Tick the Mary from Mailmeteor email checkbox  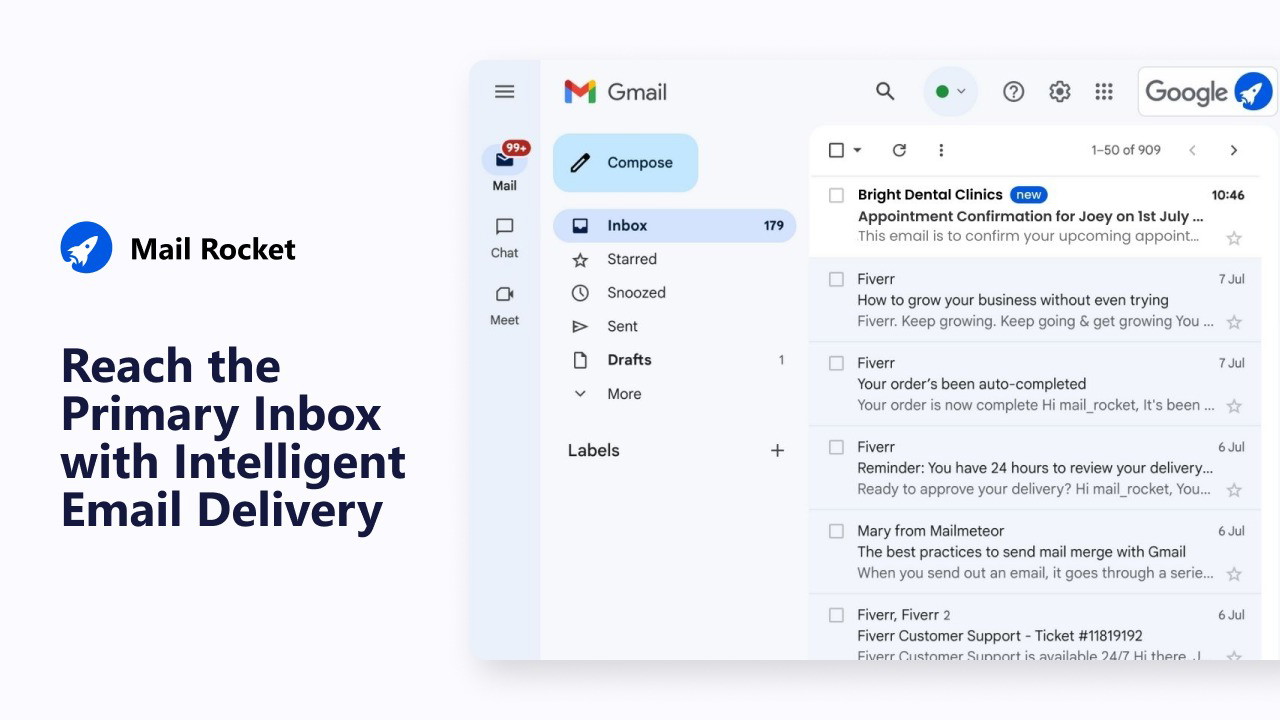[x=837, y=531]
